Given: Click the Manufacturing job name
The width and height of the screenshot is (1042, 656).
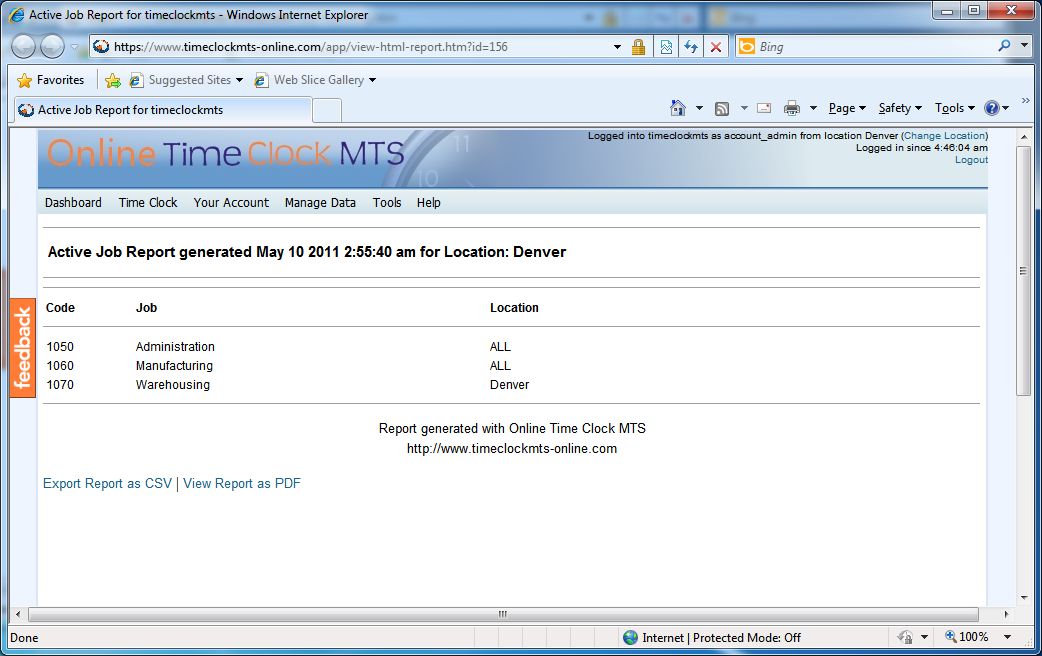Looking at the screenshot, I should click(174, 366).
